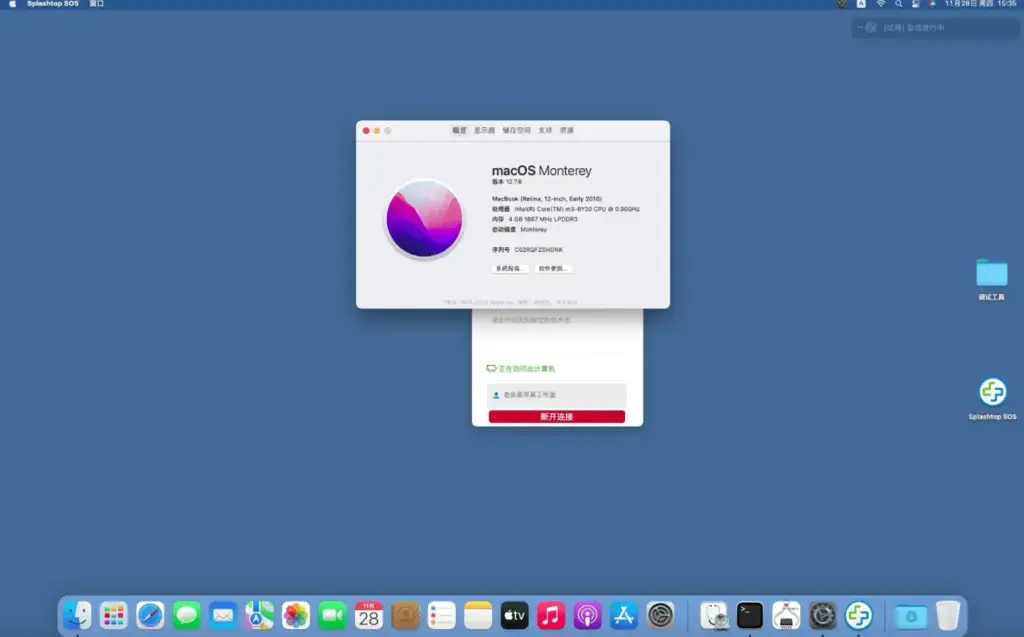The image size is (1024, 637).
Task: Select the macOS Monterey logo image
Action: pos(424,219)
